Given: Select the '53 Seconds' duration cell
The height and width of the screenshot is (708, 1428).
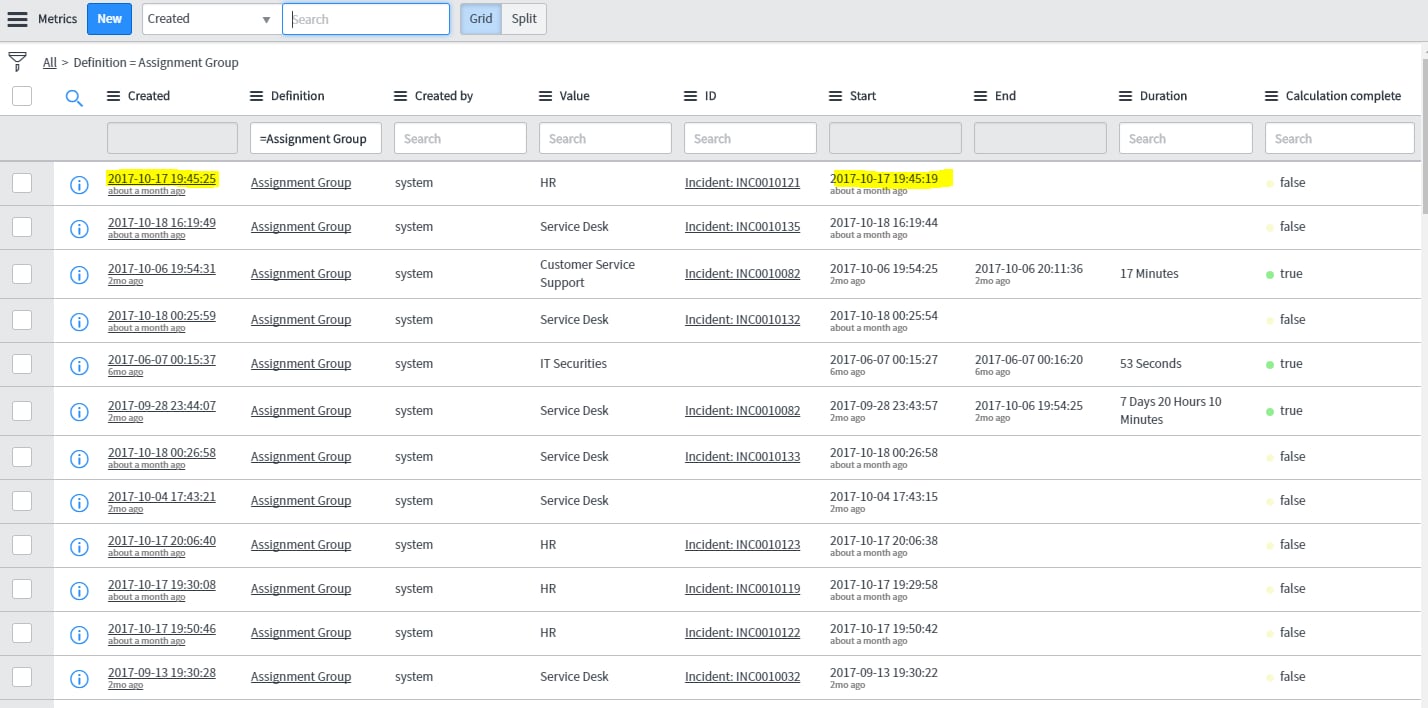Looking at the screenshot, I should coord(1150,363).
